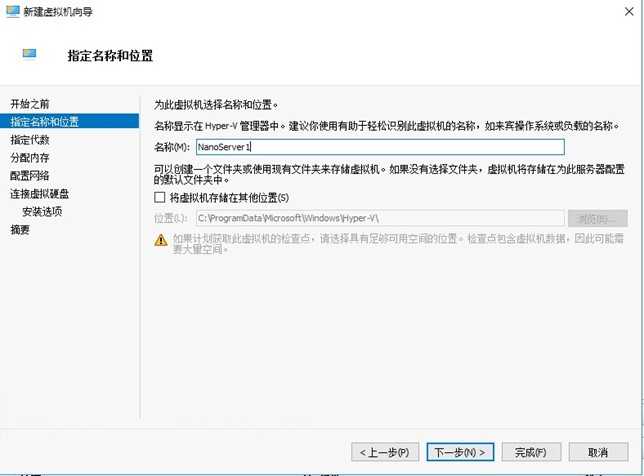
Task: Click the 完成(F) button
Action: click(x=531, y=452)
